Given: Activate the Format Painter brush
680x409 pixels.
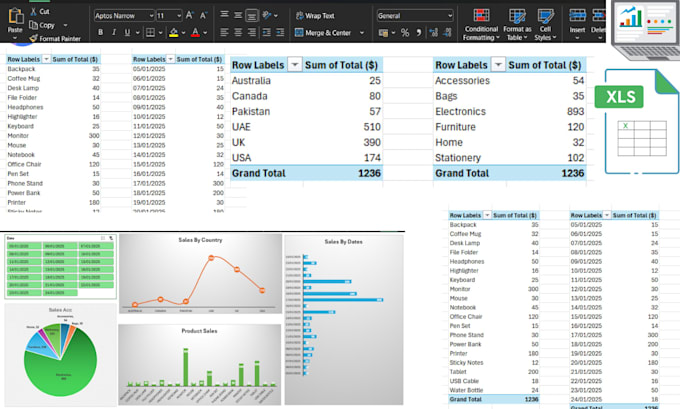Looking at the screenshot, I should point(33,38).
